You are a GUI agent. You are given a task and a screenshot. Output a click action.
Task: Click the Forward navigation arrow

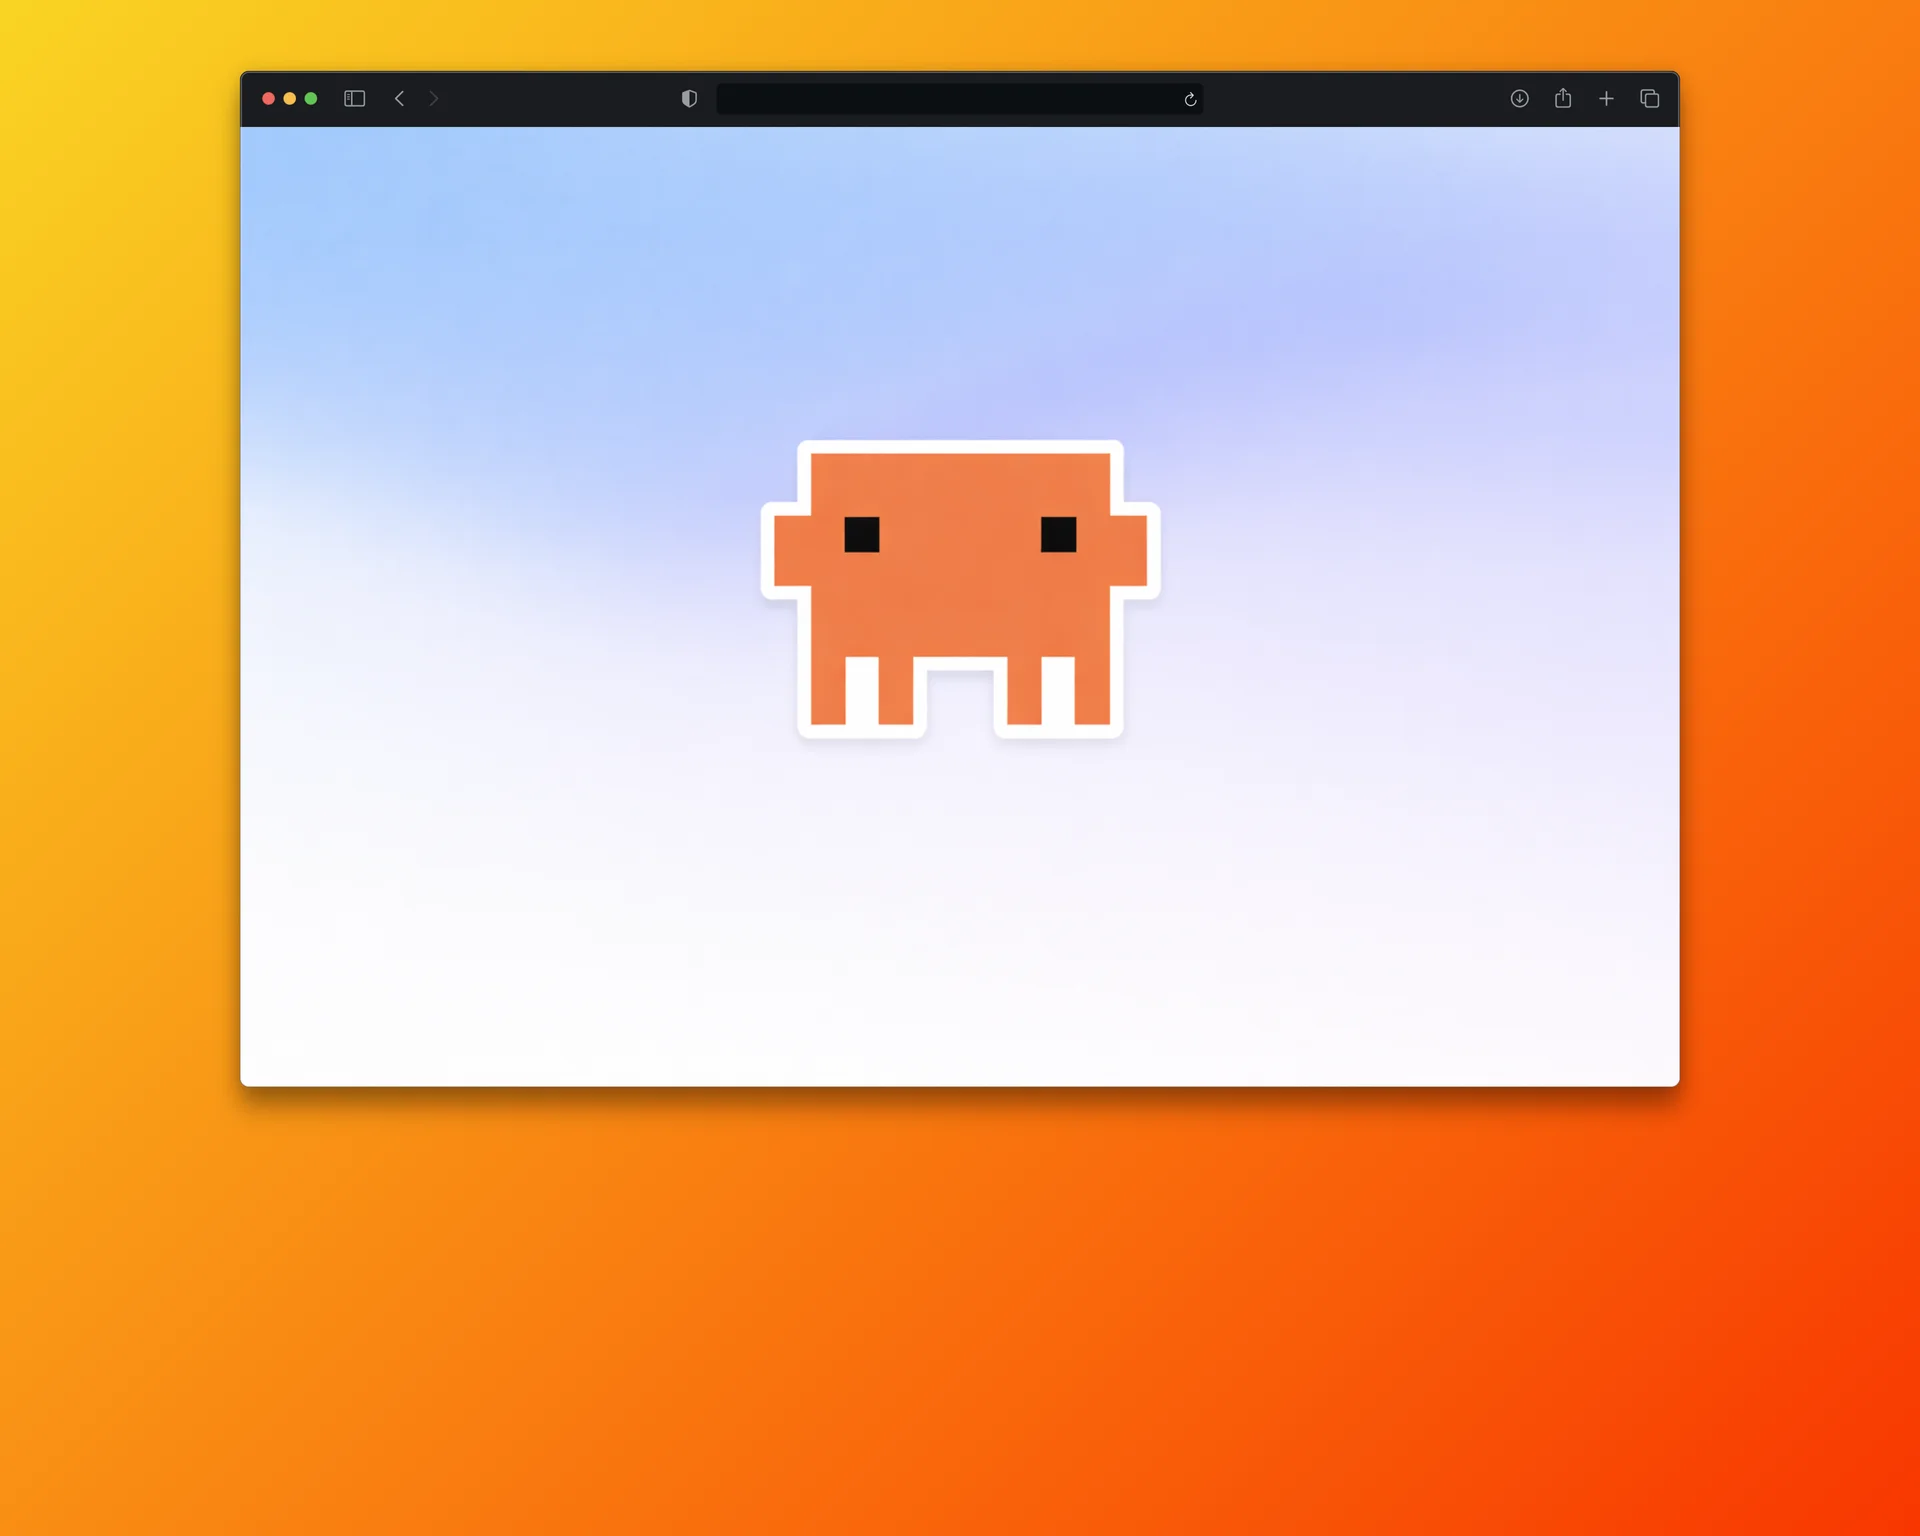point(434,98)
